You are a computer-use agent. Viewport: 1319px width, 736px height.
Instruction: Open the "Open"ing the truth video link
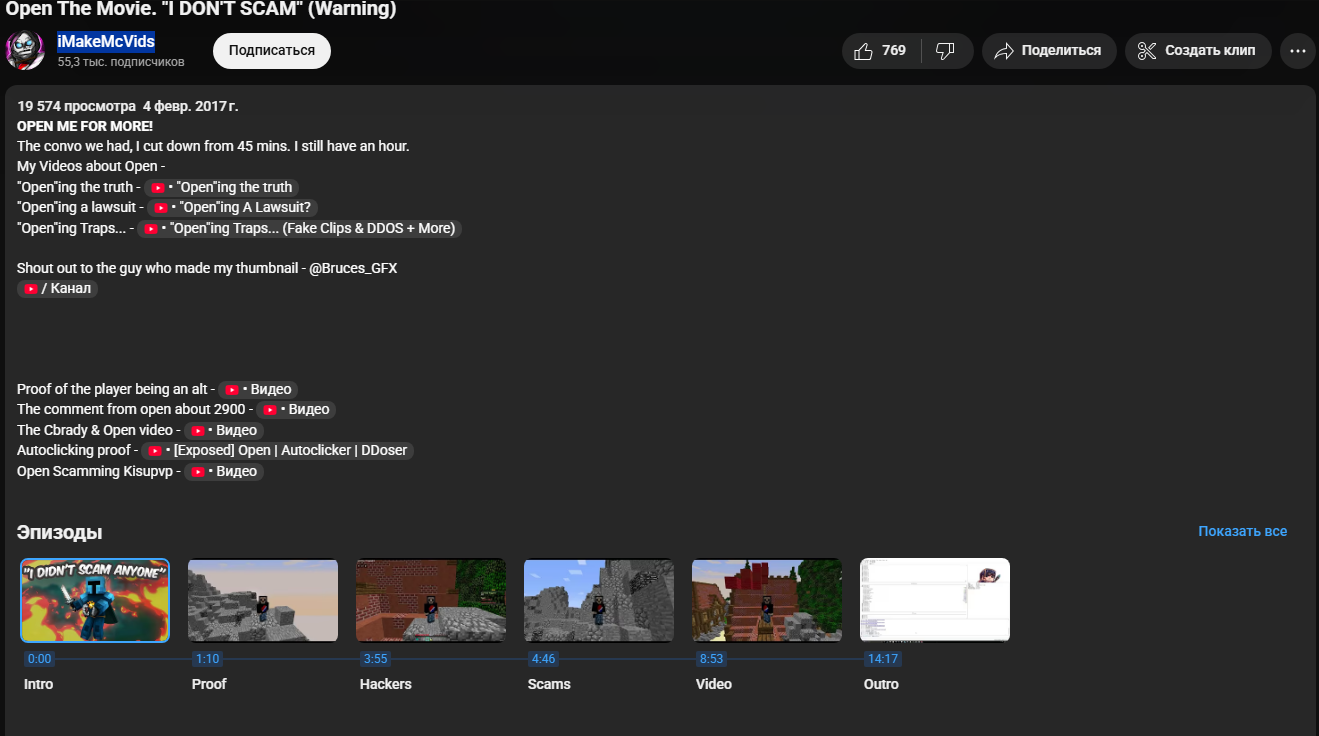point(222,187)
